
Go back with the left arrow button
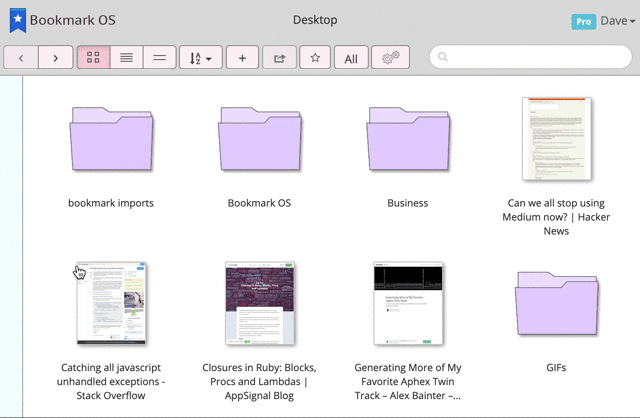click(x=21, y=57)
